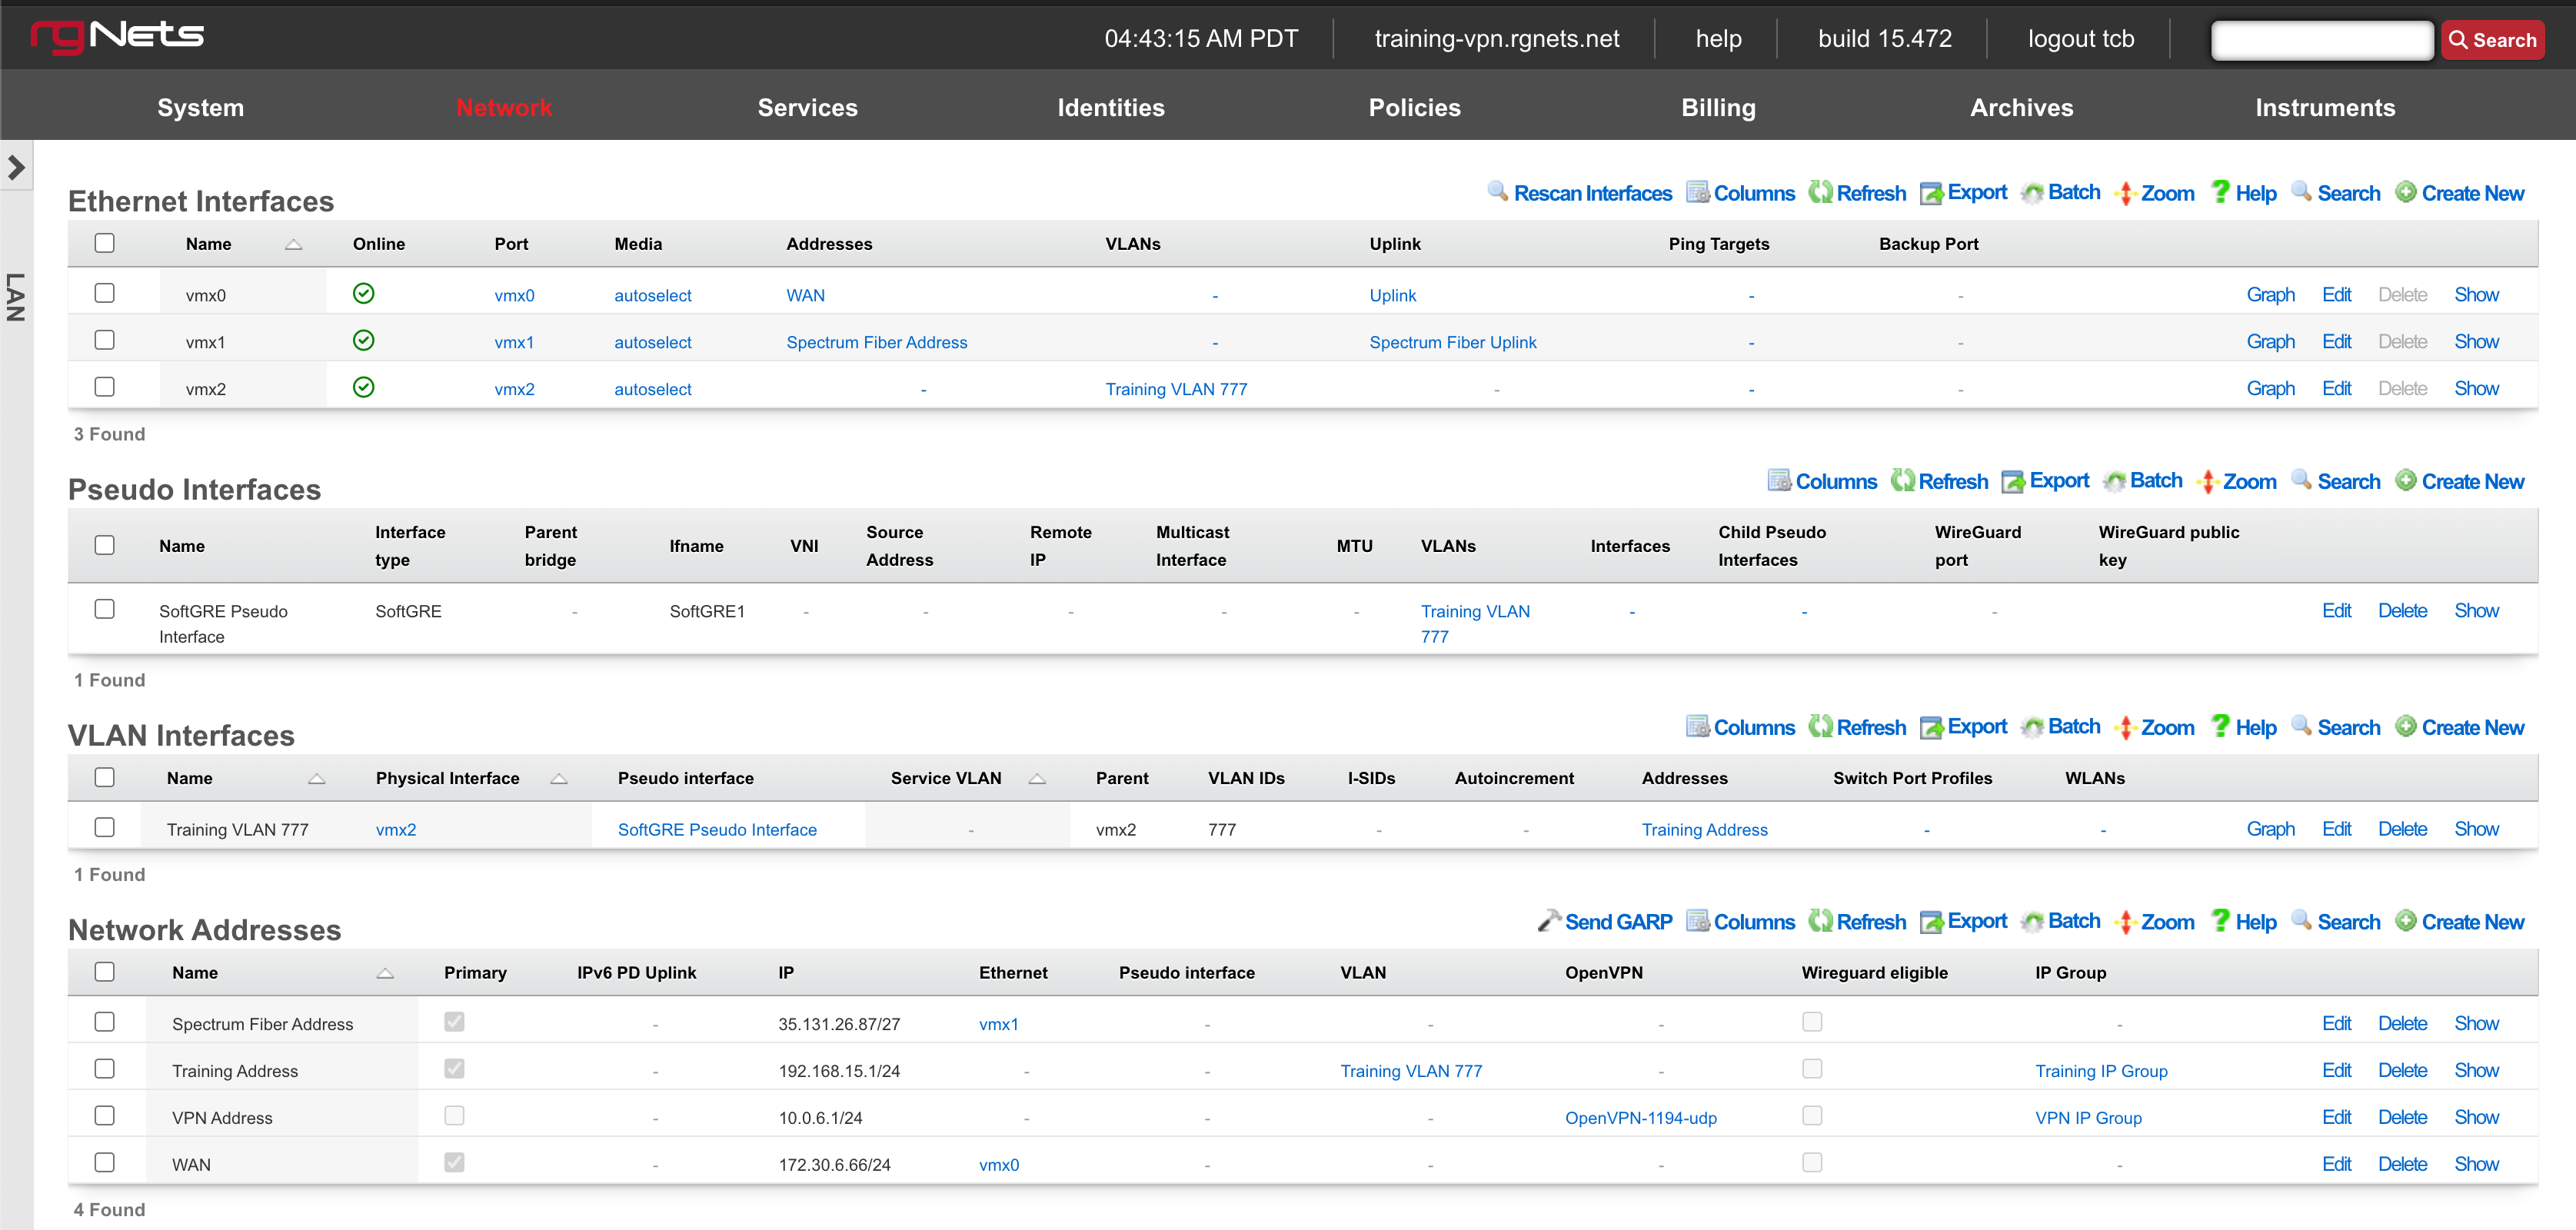The height and width of the screenshot is (1230, 2576).
Task: Click Zoom icon in Ethernet Interfaces
Action: tap(2126, 192)
